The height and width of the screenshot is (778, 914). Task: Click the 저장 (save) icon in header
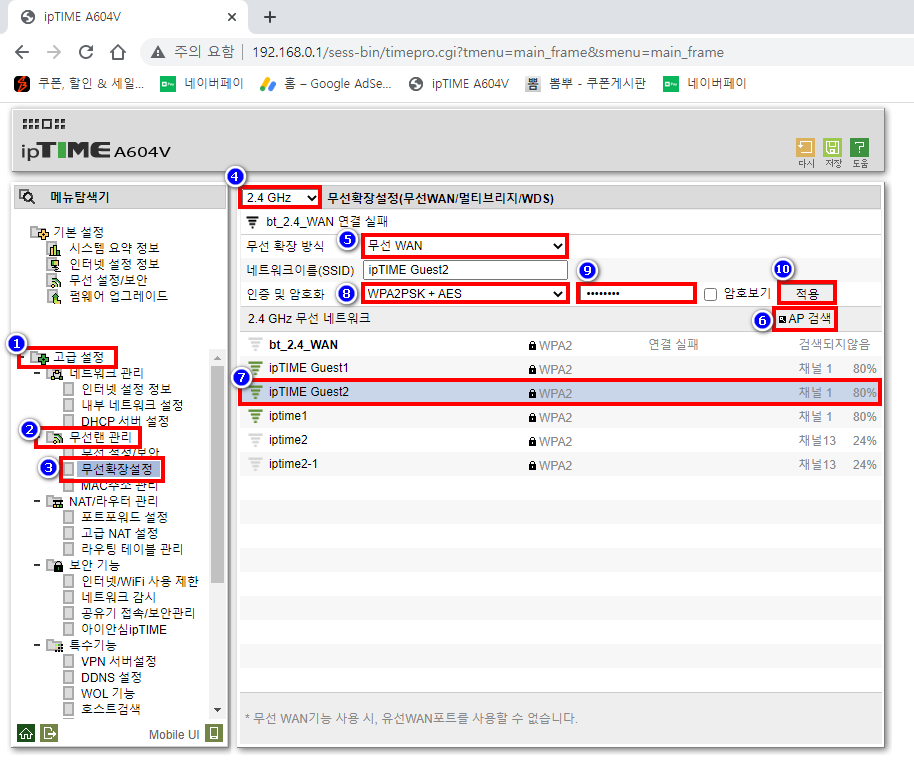point(832,147)
